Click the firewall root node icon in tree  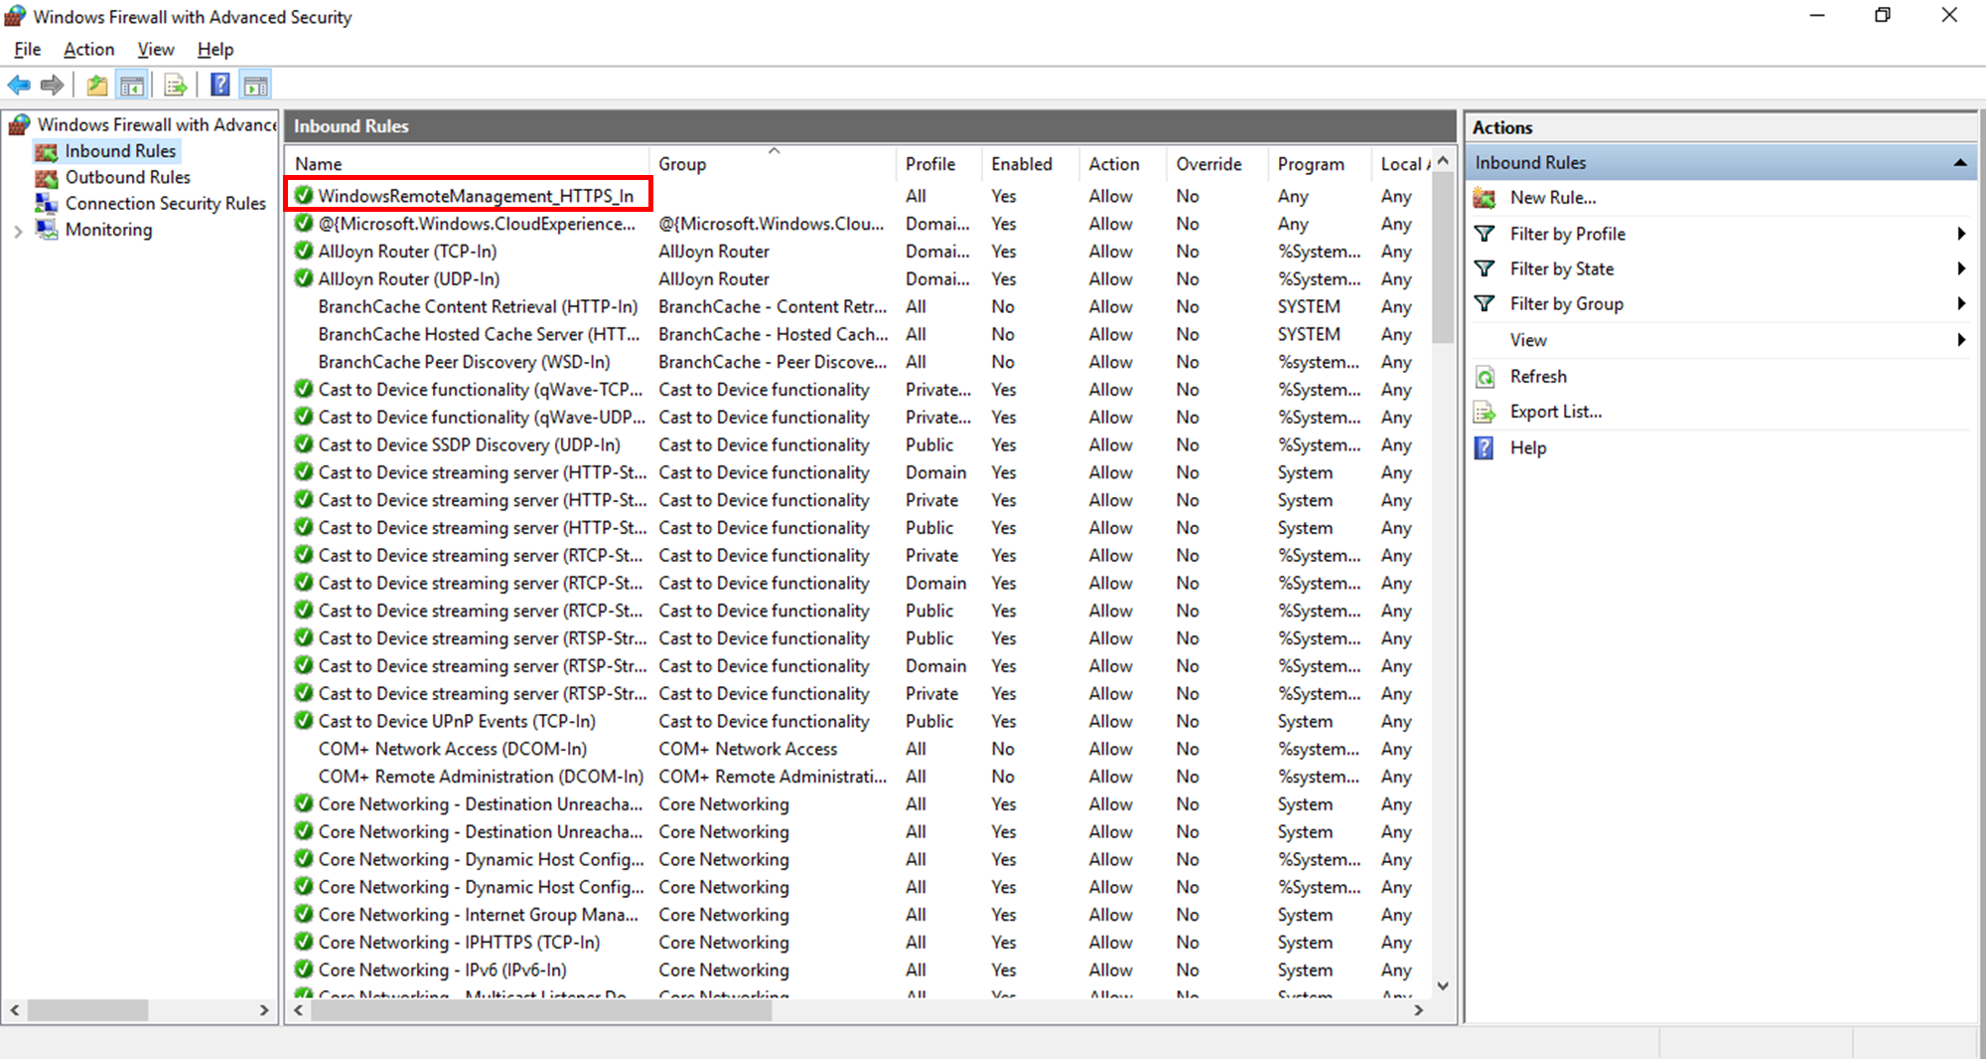coord(19,124)
